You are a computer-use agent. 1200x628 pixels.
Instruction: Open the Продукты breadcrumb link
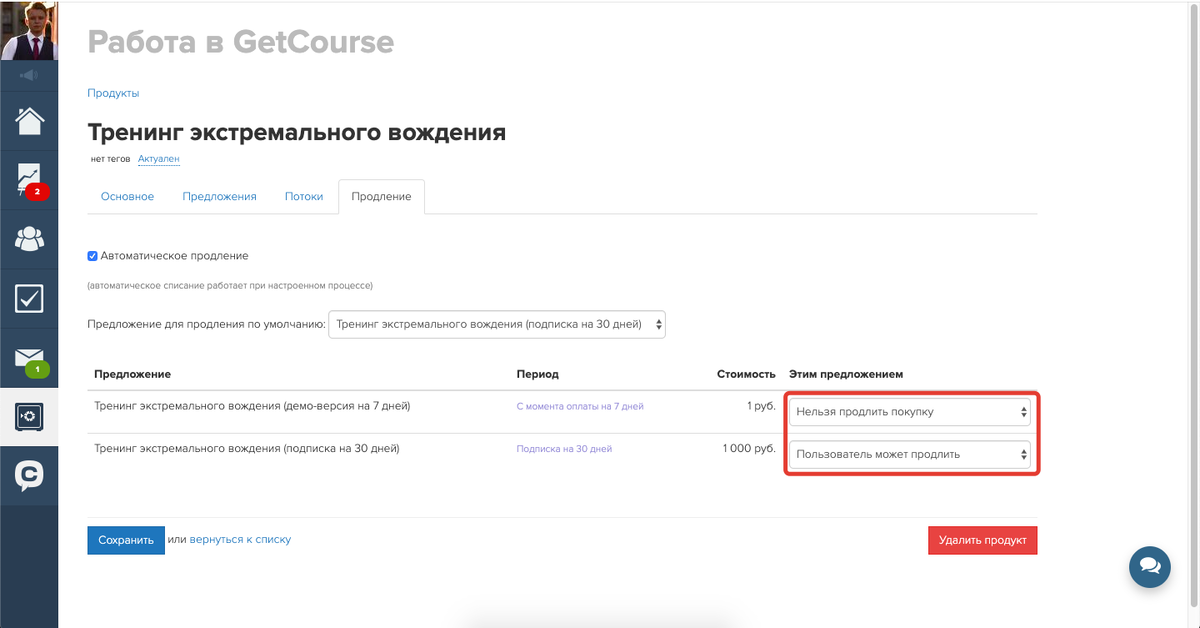[x=113, y=93]
